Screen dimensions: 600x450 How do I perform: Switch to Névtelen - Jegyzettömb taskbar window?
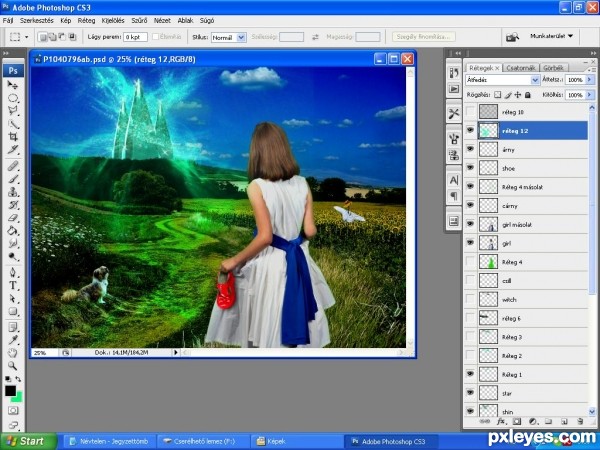(109, 442)
